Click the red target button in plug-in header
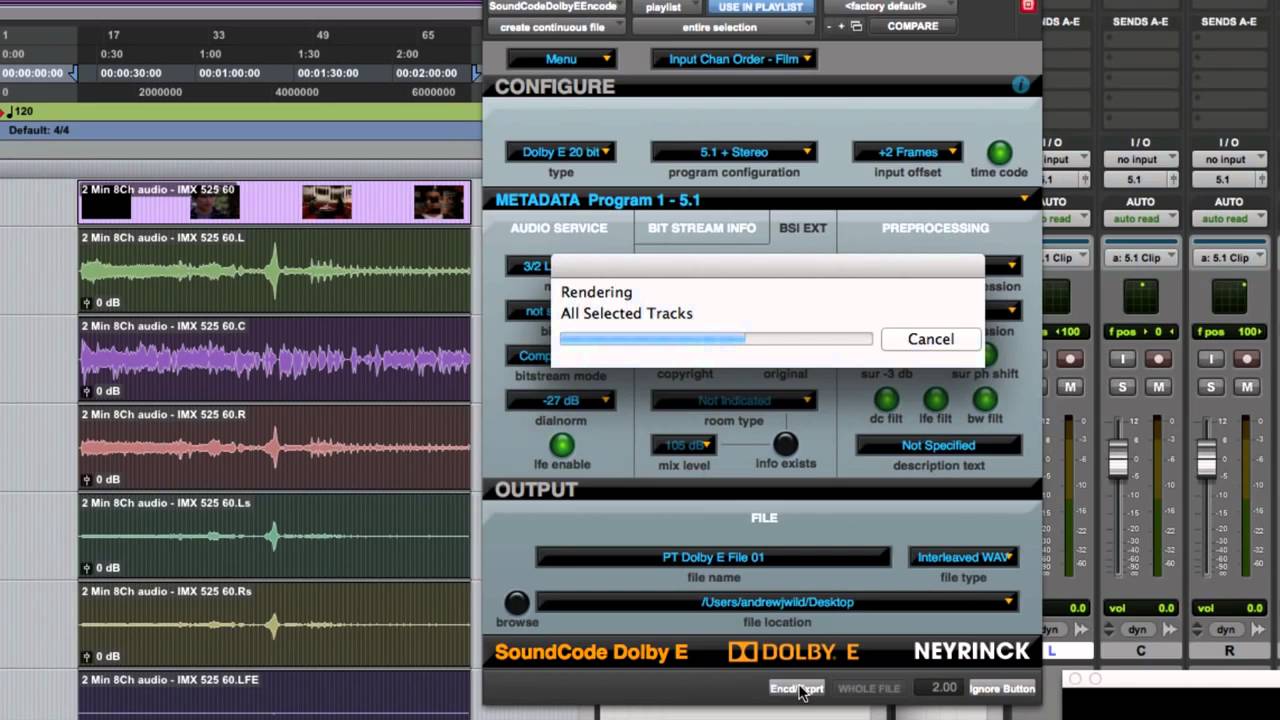 coord(1027,6)
